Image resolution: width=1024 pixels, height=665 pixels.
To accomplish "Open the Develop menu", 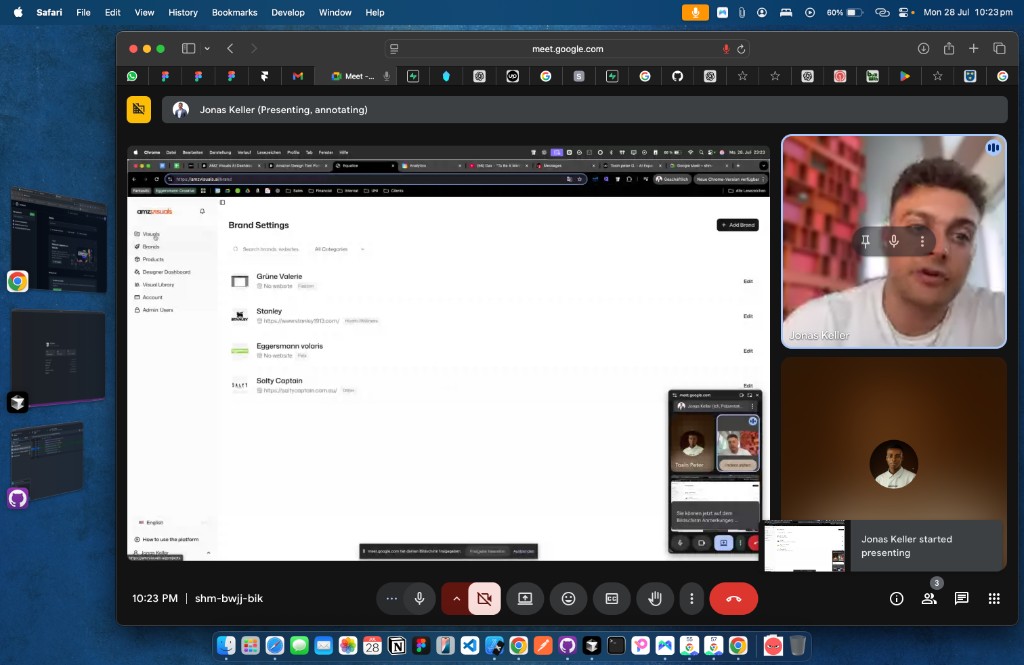I will coord(288,12).
